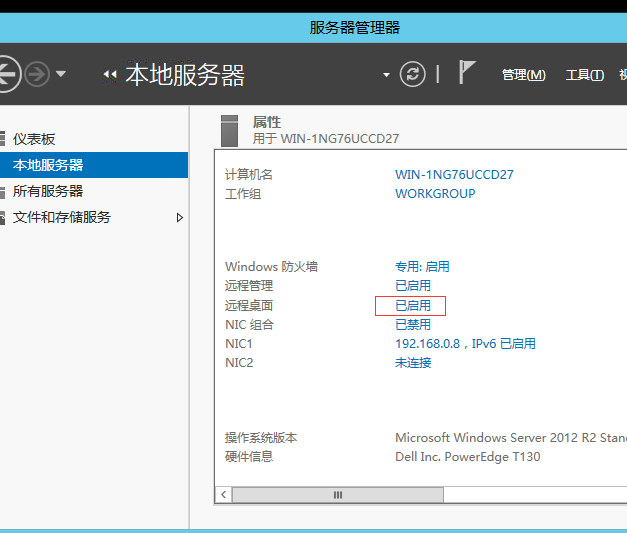Click the horizontal scrollbar left arrow

[x=224, y=495]
